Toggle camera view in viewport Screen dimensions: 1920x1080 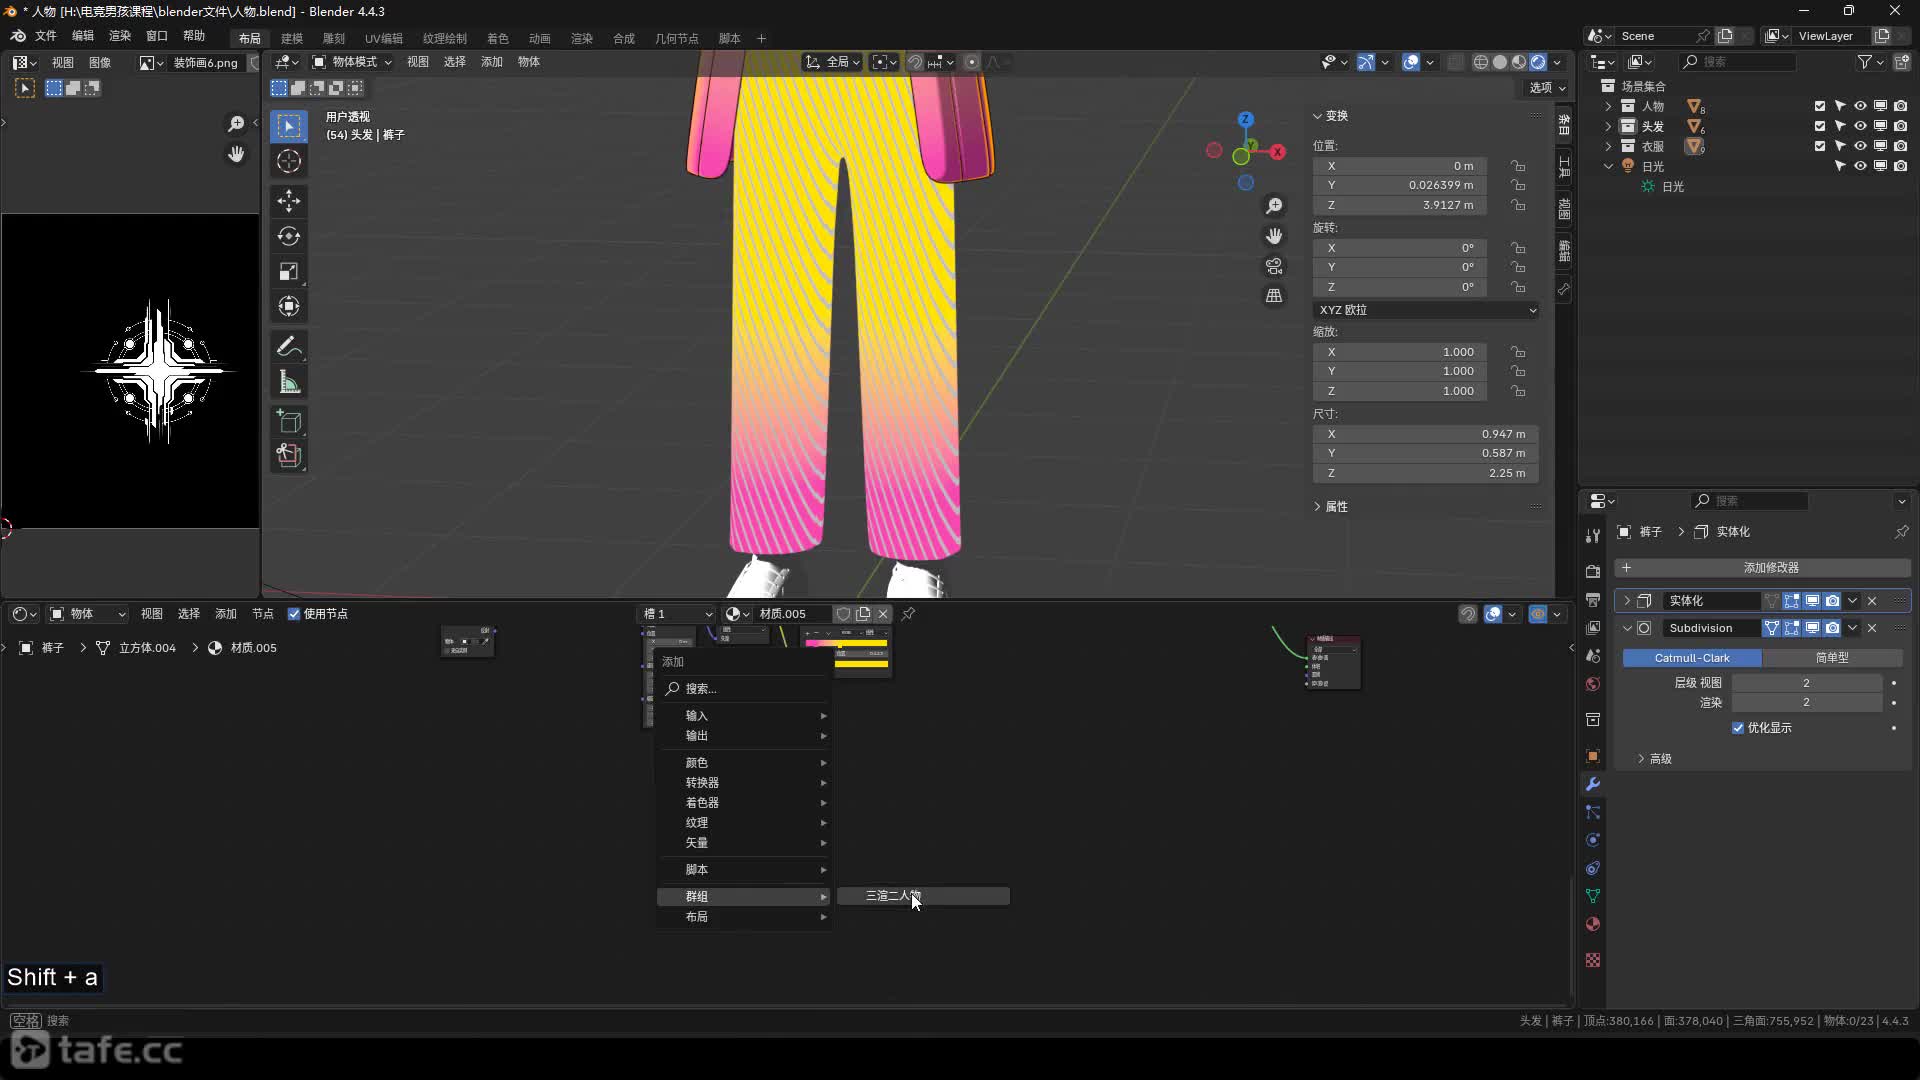click(x=1274, y=266)
